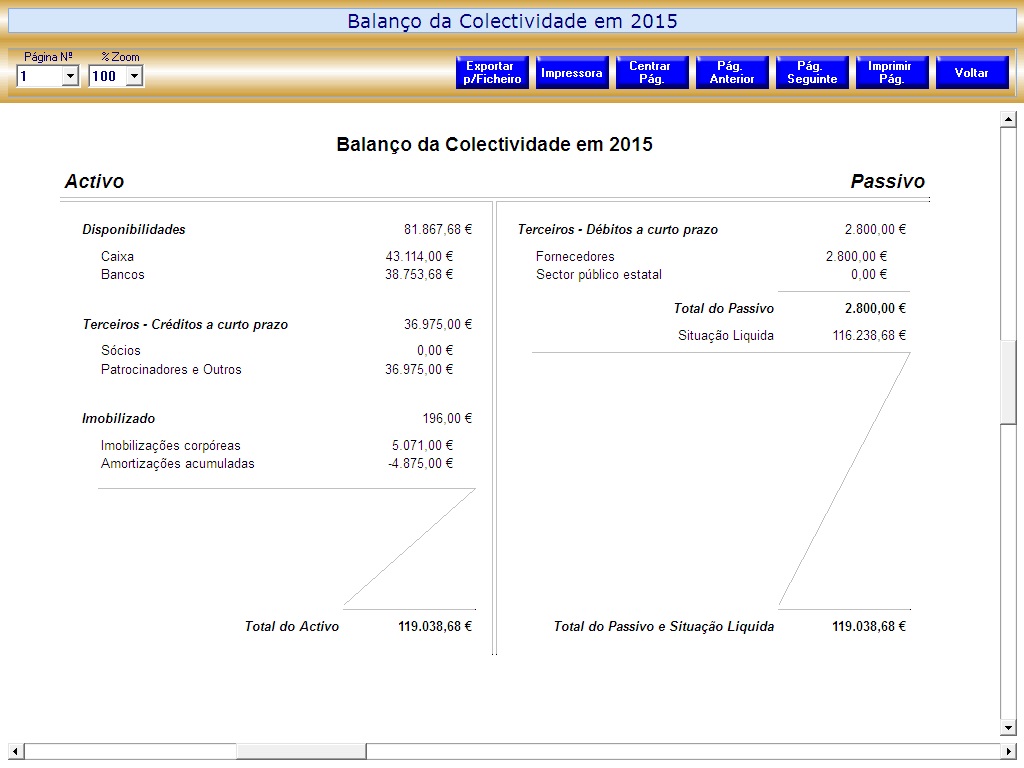Go to previous page with Pág. Anterior
The image size is (1024, 768).
732,73
